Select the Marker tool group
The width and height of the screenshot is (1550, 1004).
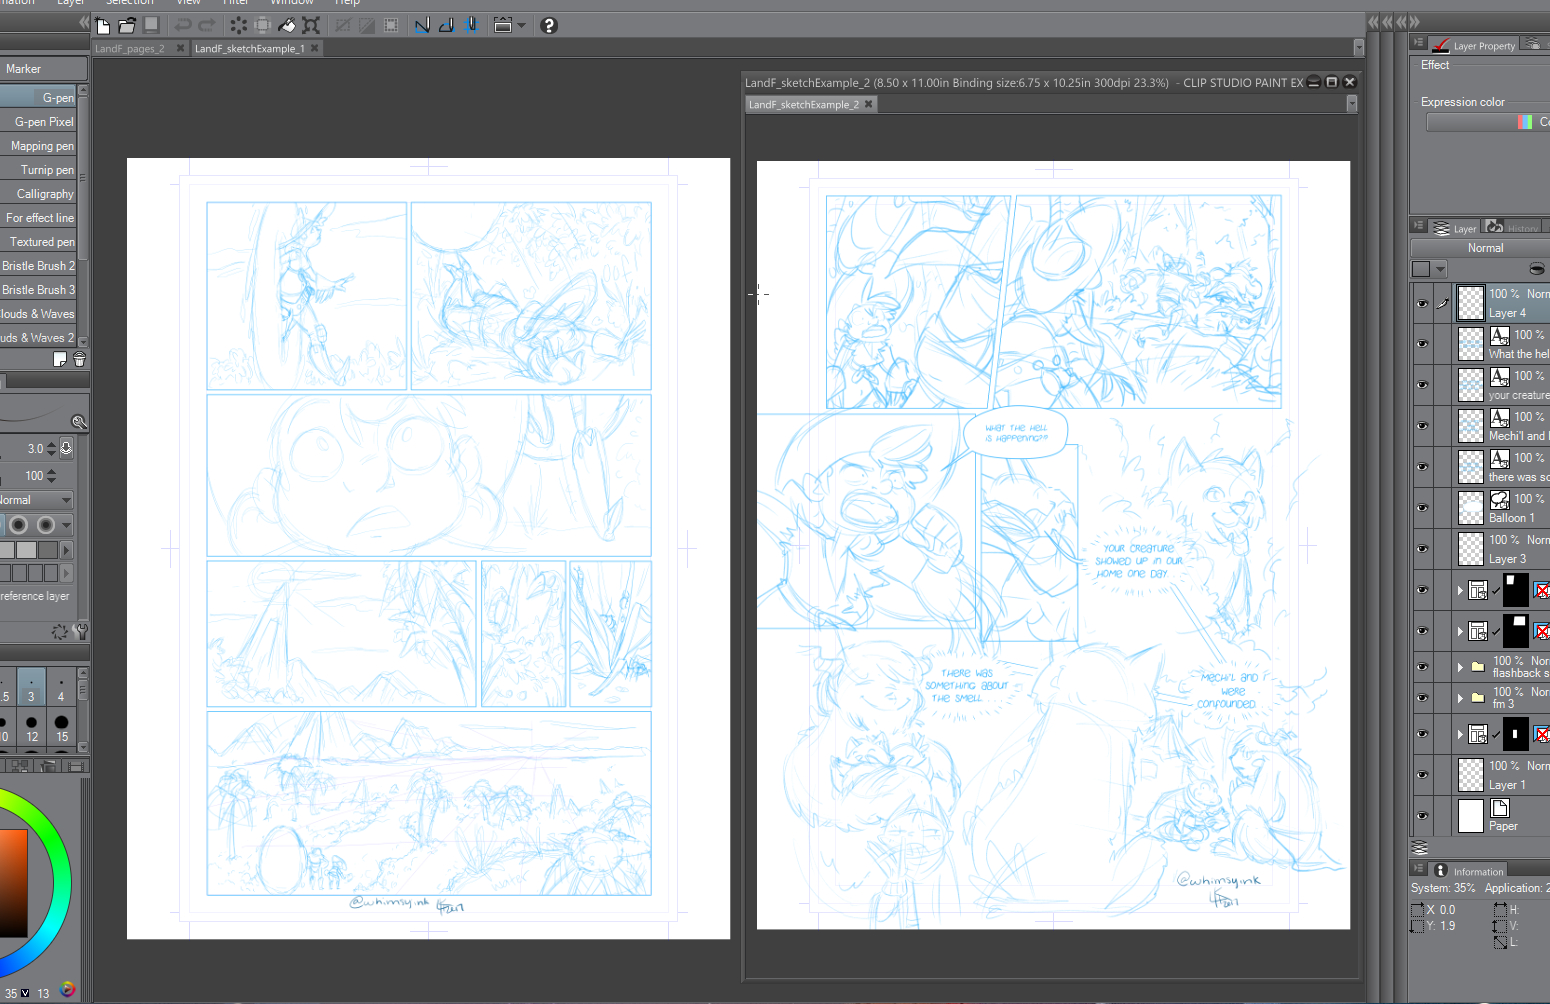pyautogui.click(x=43, y=69)
